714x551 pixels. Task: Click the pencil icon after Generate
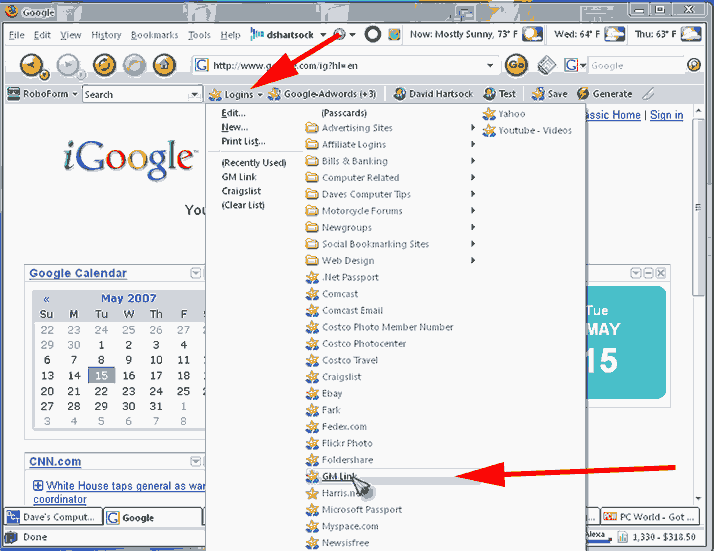pos(648,94)
